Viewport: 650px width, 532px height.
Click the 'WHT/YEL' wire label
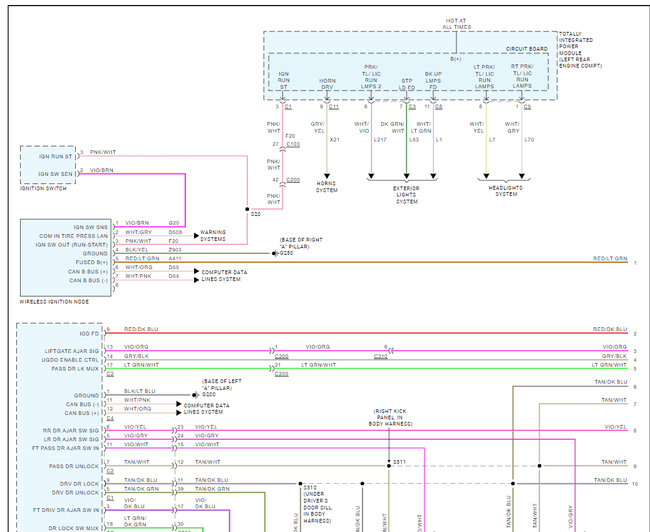(x=477, y=127)
